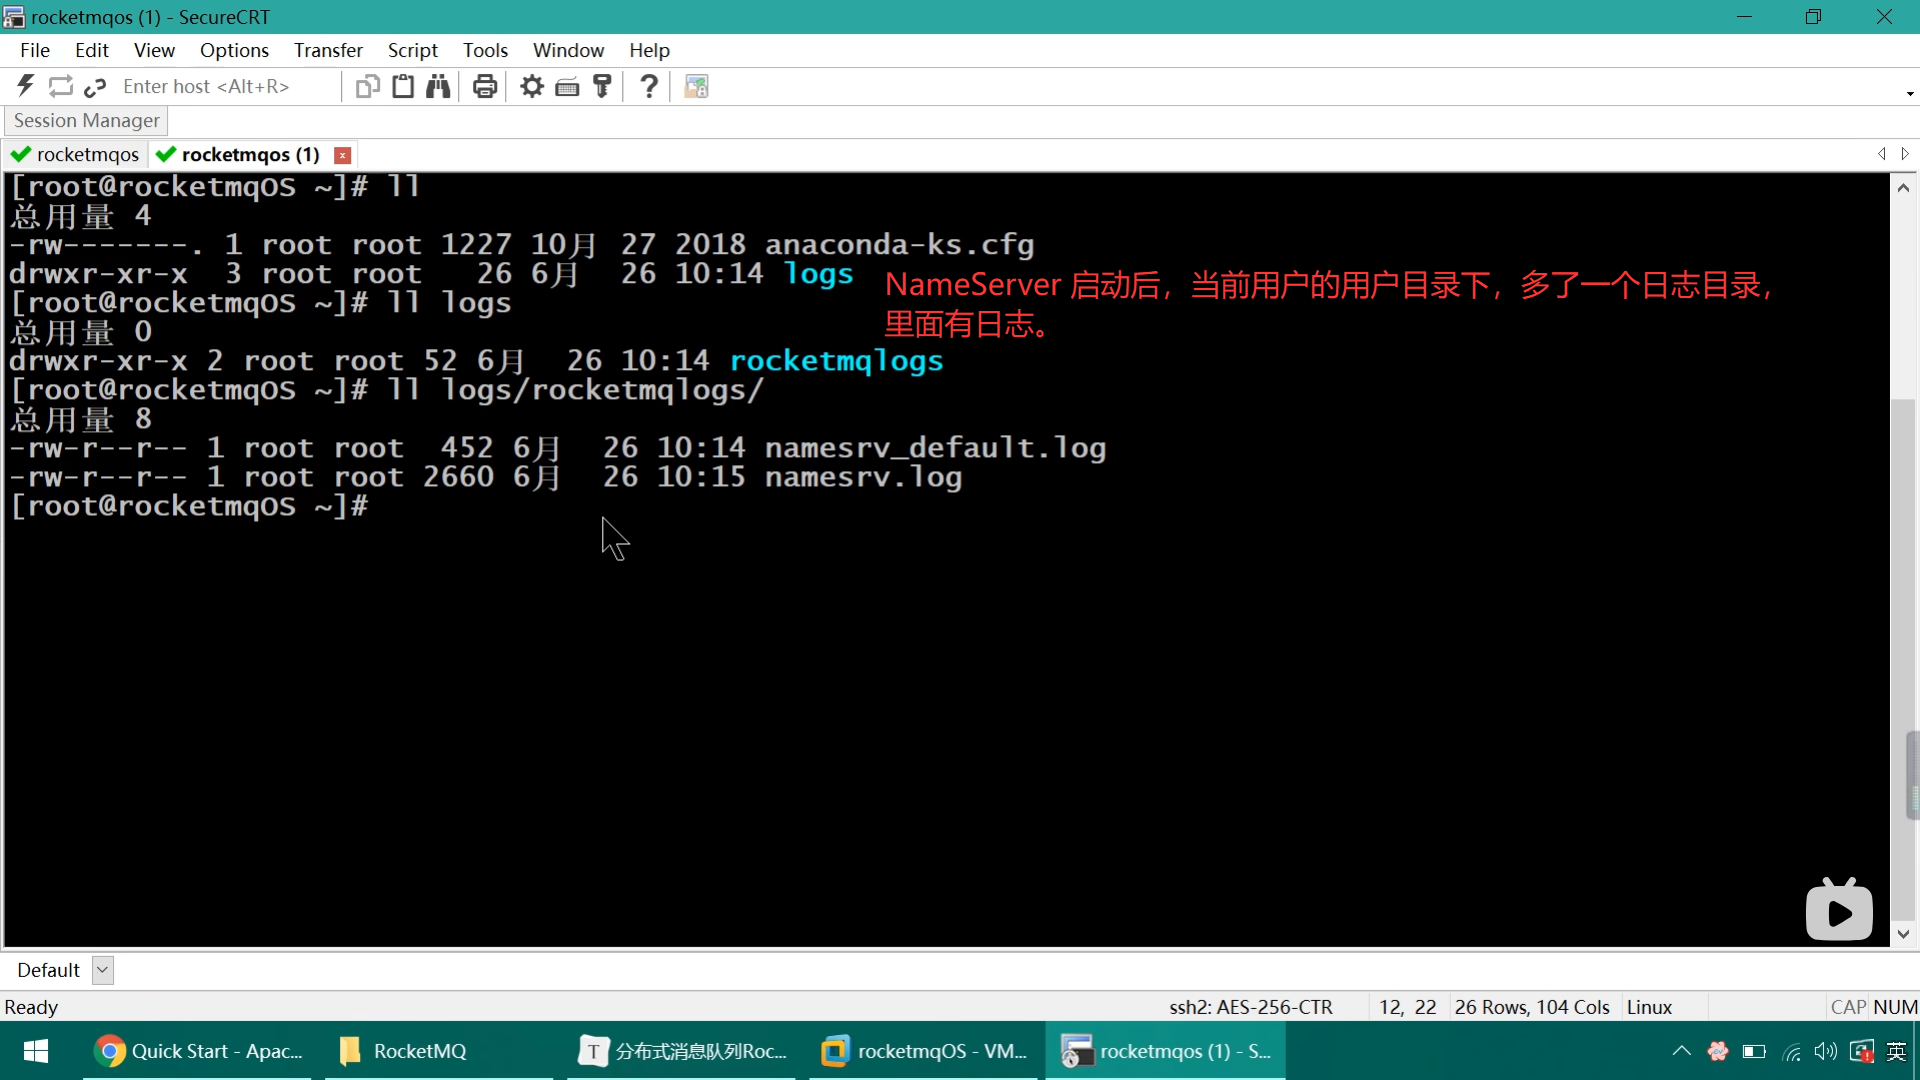Screen dimensions: 1920x1080
Task: Close the rocketmqos (1) tab
Action: [x=342, y=155]
